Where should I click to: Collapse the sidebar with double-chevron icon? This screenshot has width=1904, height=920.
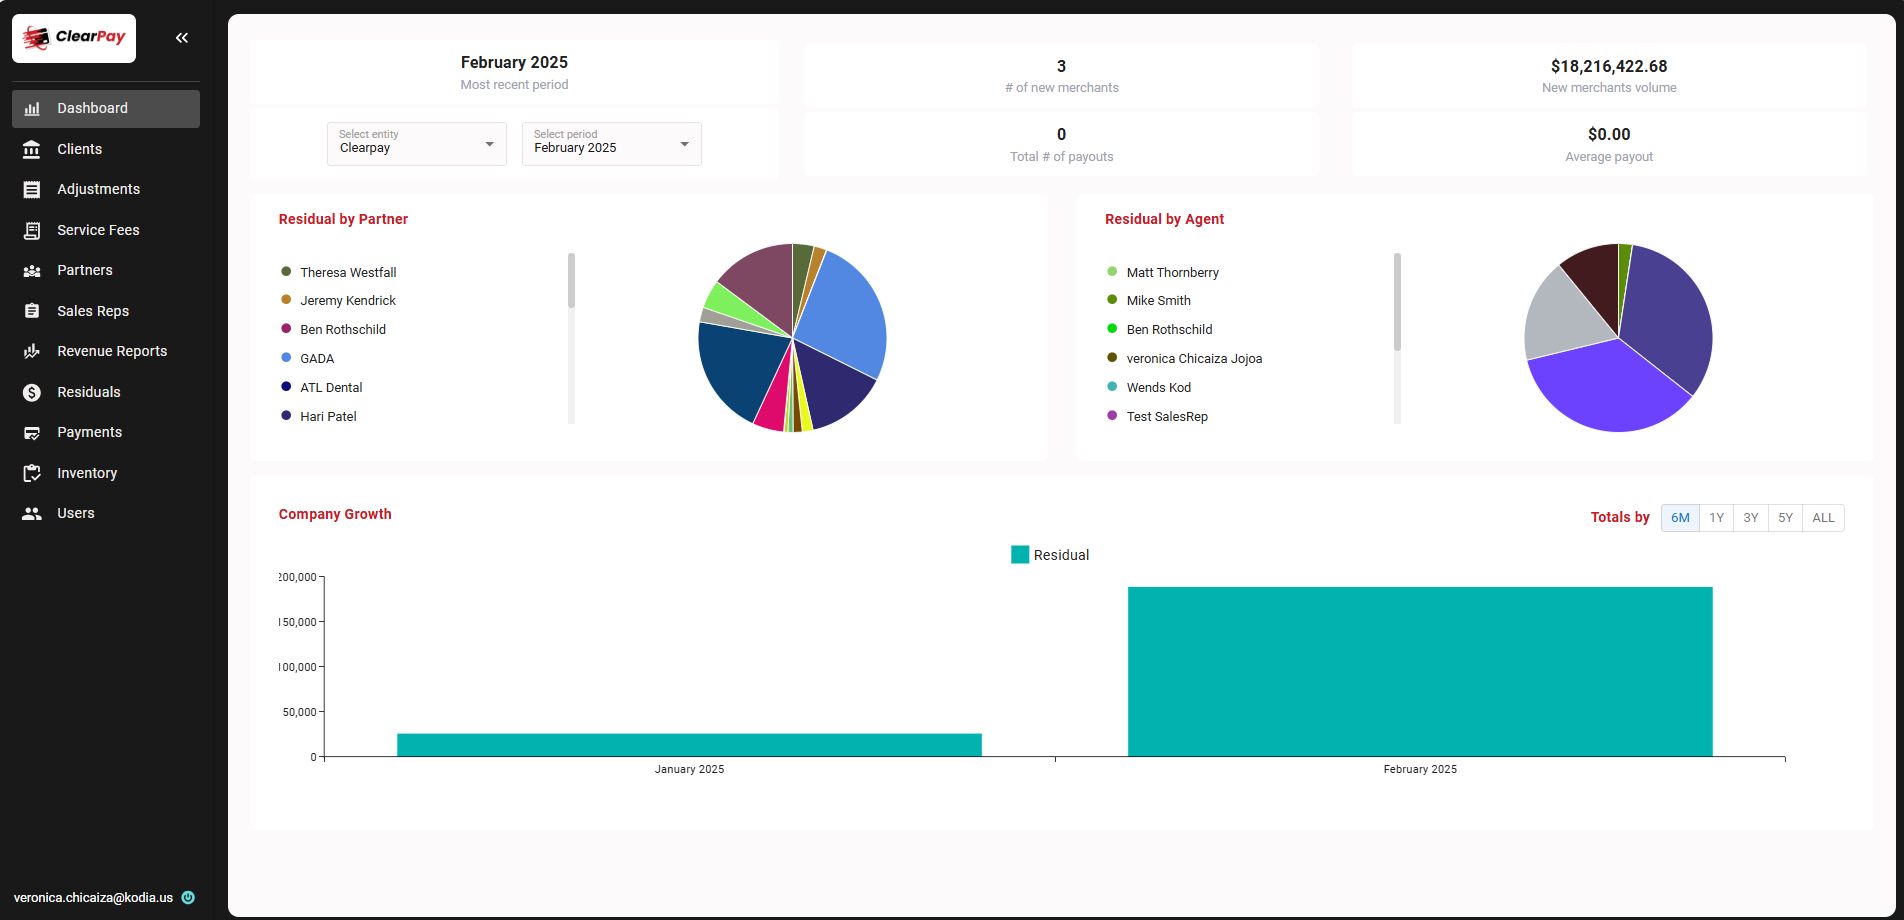(x=182, y=38)
